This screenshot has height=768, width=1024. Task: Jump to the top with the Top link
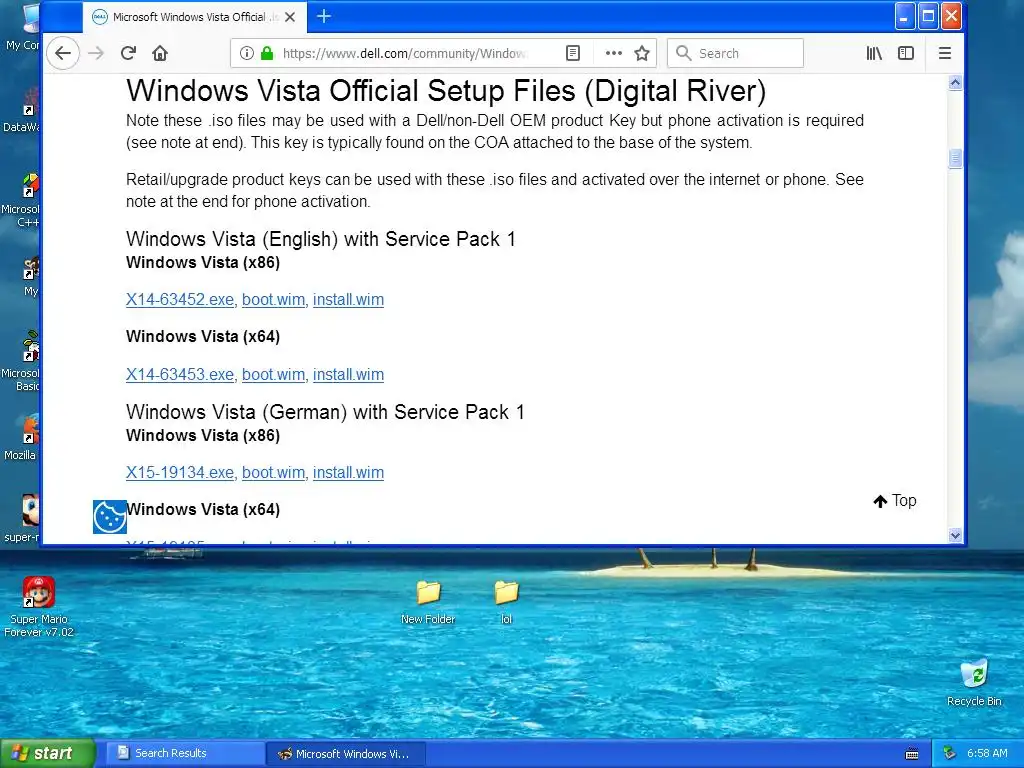[895, 501]
